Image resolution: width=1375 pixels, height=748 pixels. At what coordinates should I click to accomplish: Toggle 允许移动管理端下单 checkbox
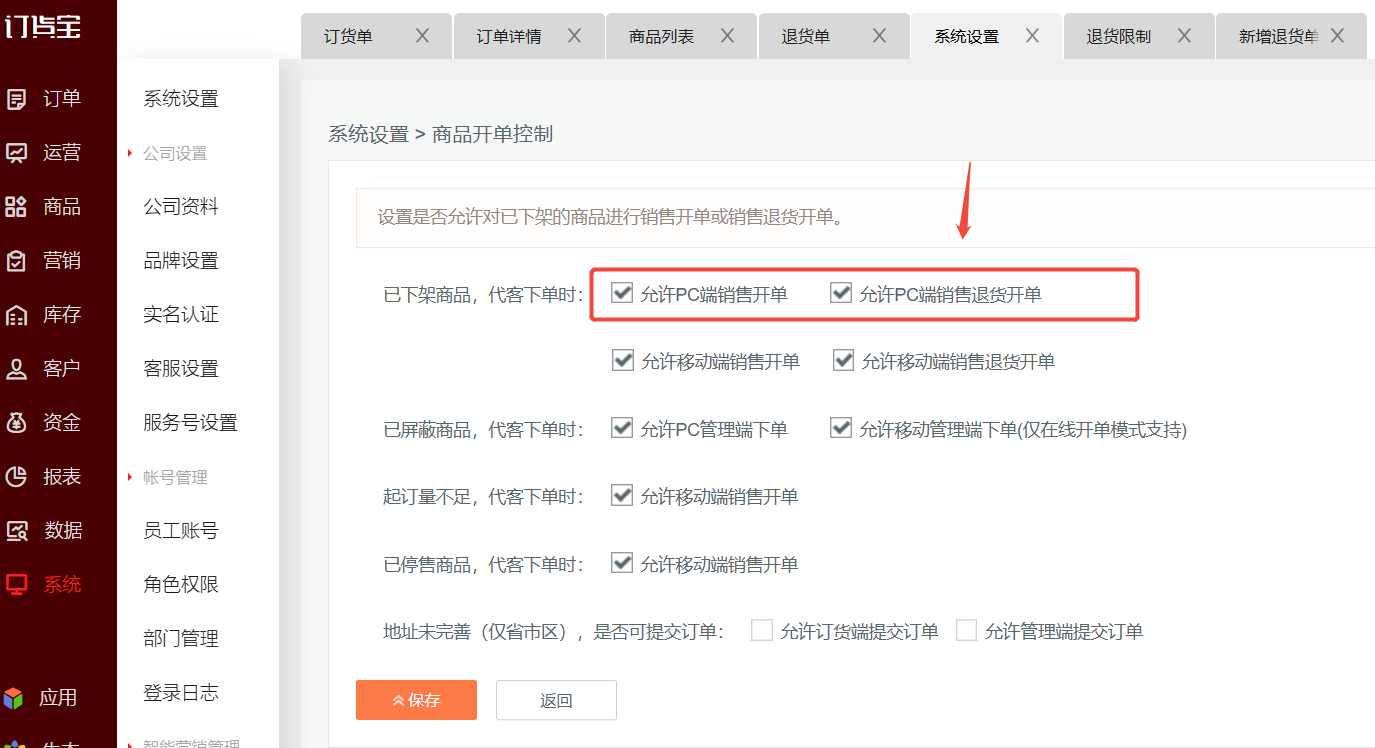(x=841, y=428)
